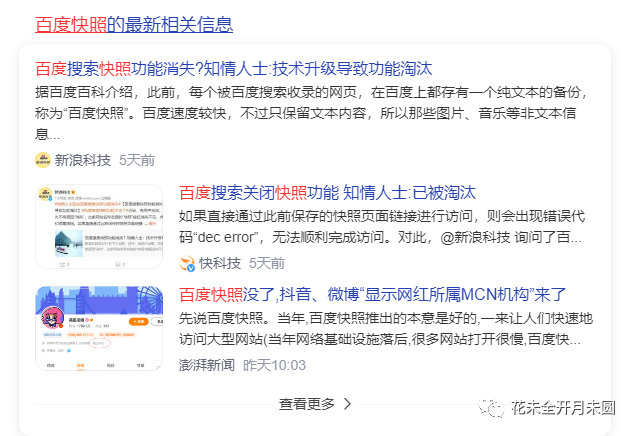The image size is (636, 436).
Task: Click the snippet beginning 据百度百科介绍
Action: tap(312, 113)
